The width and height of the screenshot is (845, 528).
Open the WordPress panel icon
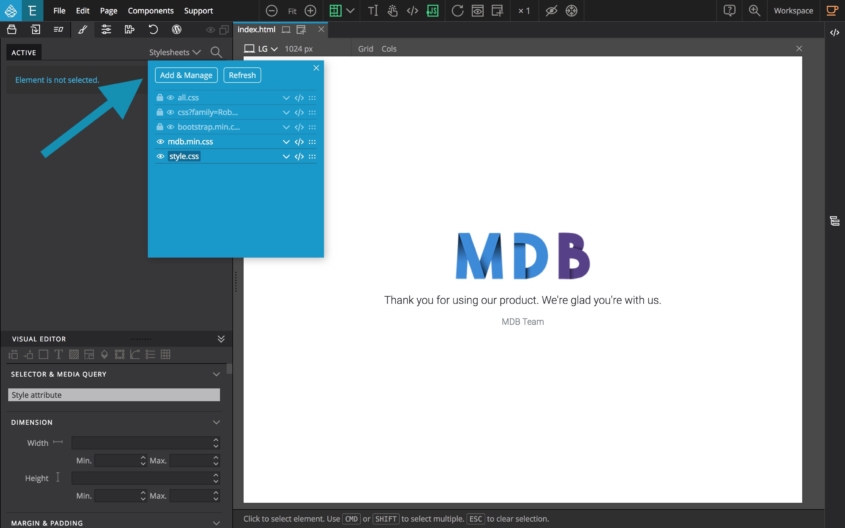pos(176,30)
